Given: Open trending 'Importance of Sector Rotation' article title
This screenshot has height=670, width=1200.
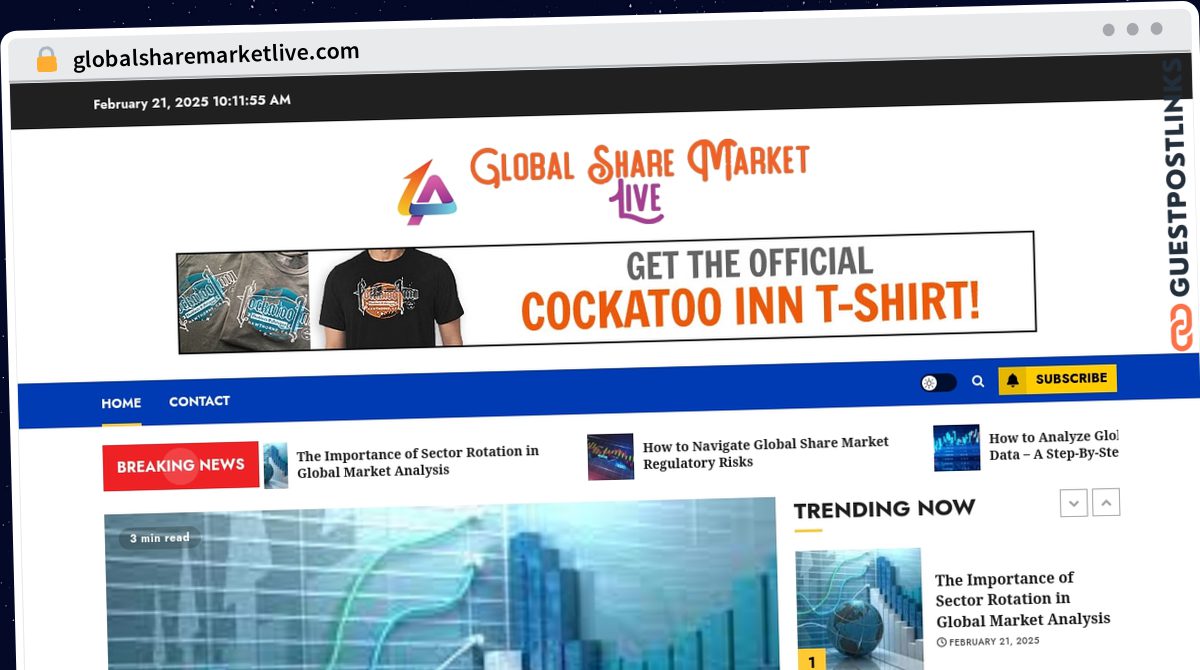Looking at the screenshot, I should (x=1022, y=599).
